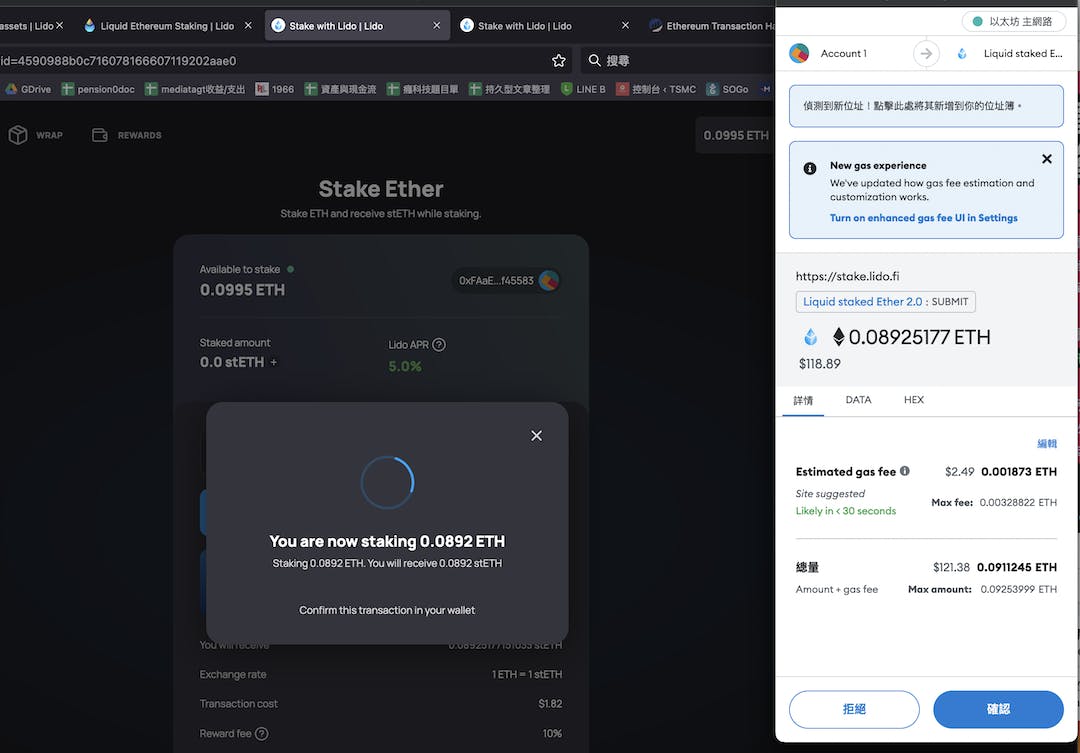Click the 0.0995 ETH balance button in header
Image resolution: width=1080 pixels, height=753 pixels.
coord(736,135)
